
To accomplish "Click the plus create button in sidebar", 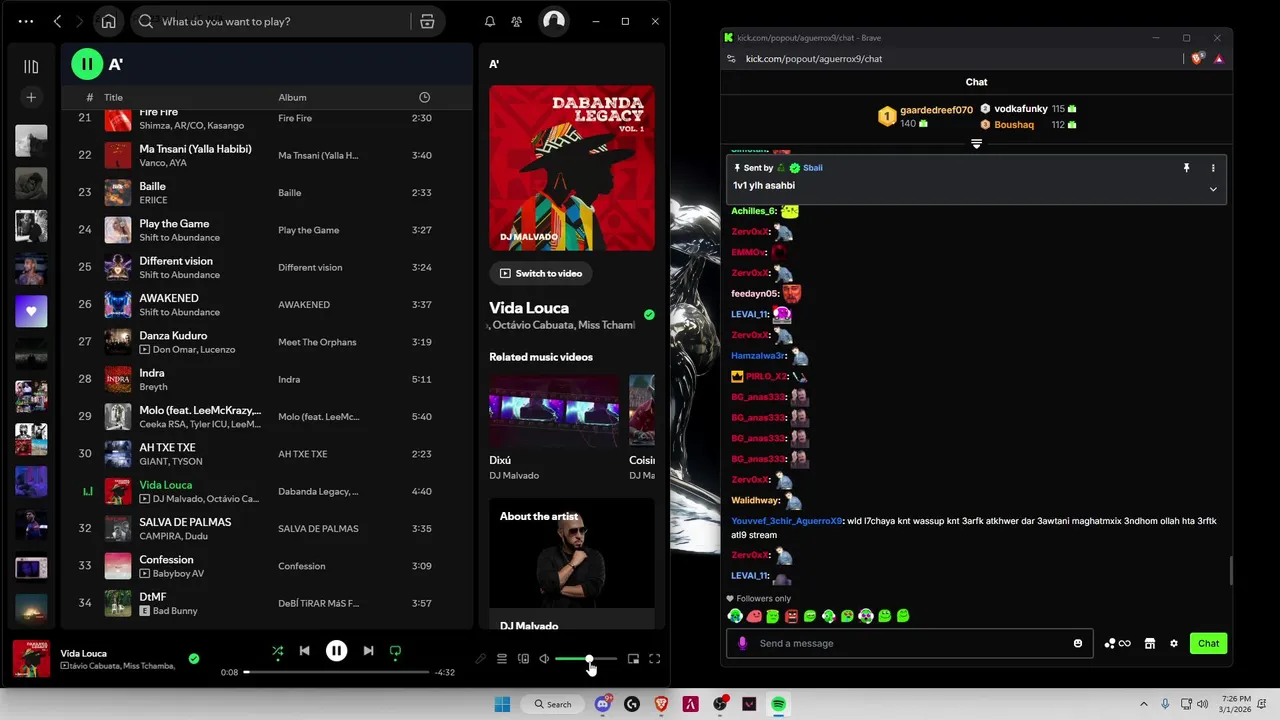I will [x=31, y=97].
